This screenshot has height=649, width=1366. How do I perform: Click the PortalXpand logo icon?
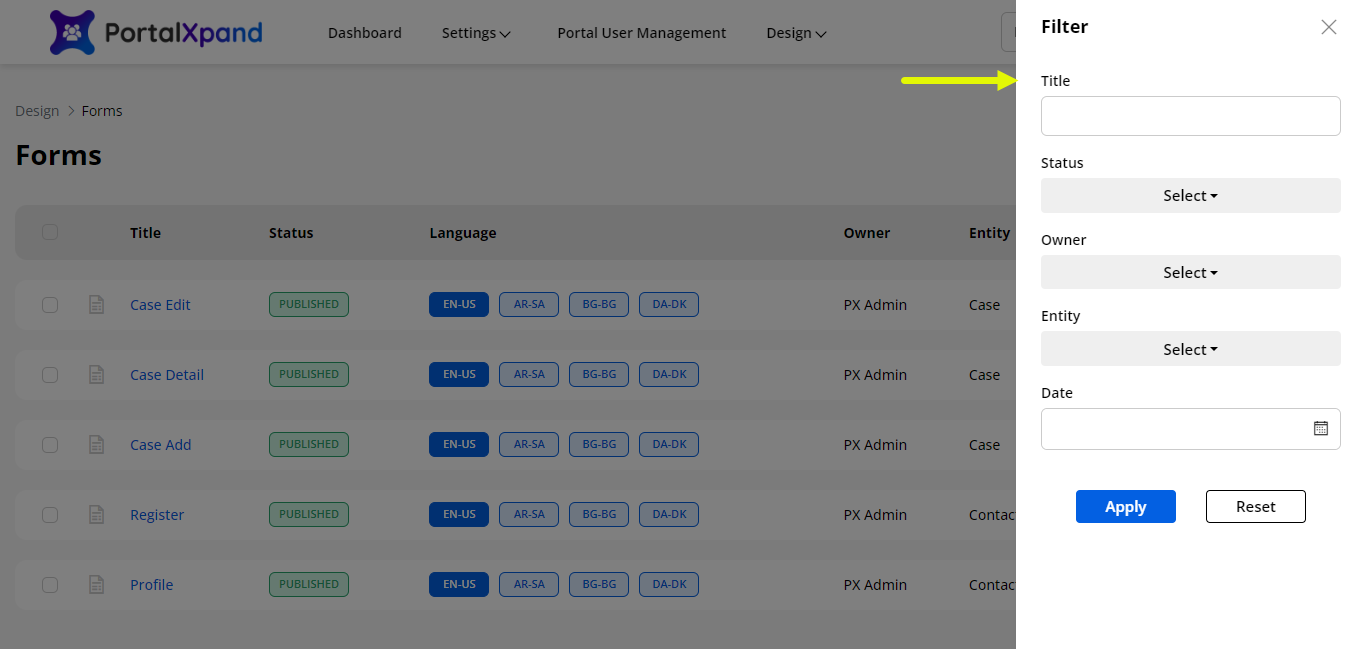point(72,32)
